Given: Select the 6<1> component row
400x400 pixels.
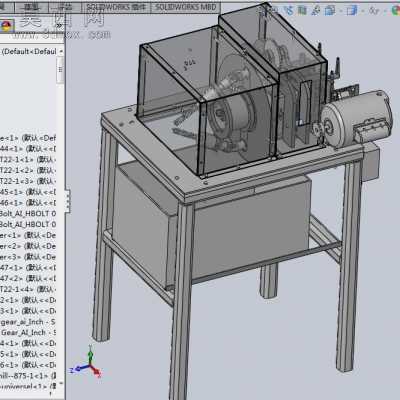Looking at the screenshot, I should pos(28,365).
